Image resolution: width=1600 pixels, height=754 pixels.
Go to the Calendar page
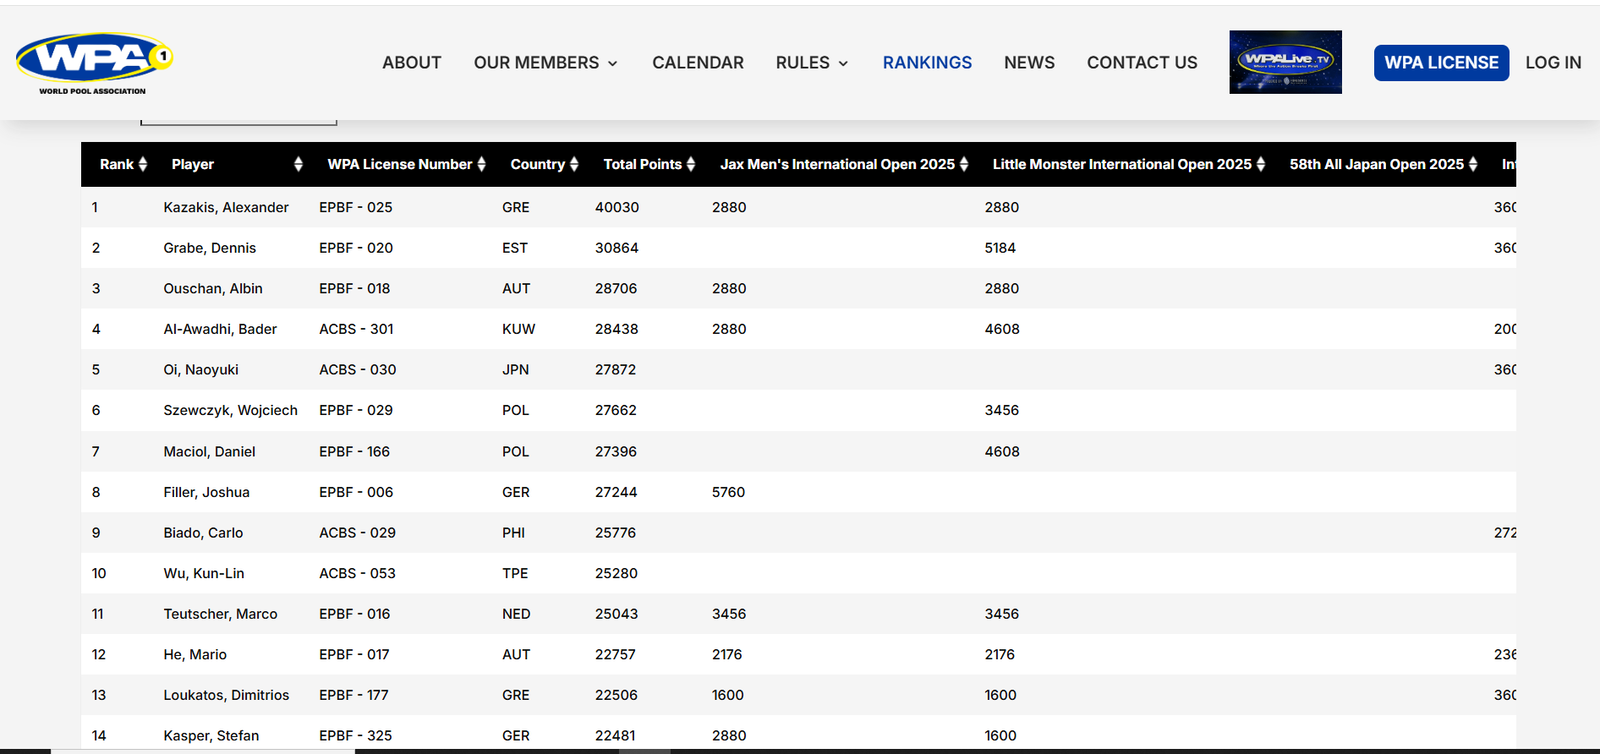(697, 63)
